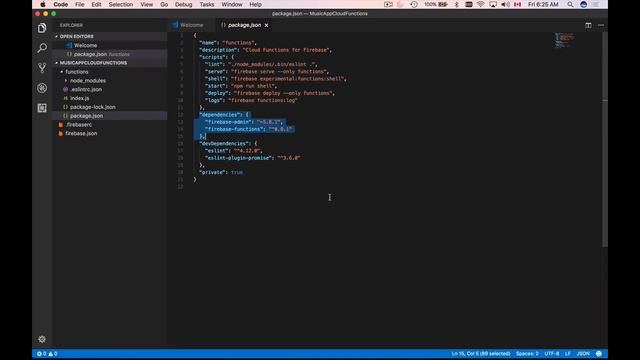Open the Edit menu

point(96,4)
